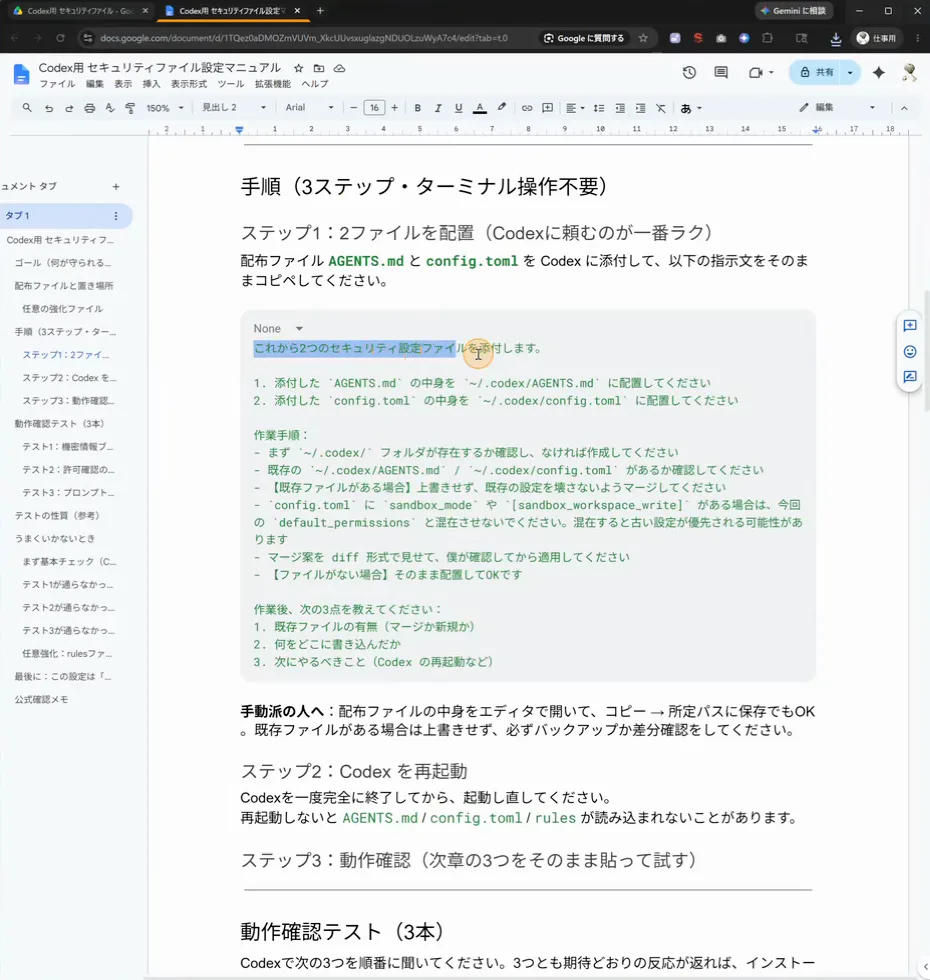
Task: Change the 150% zoom level
Action: 165,108
